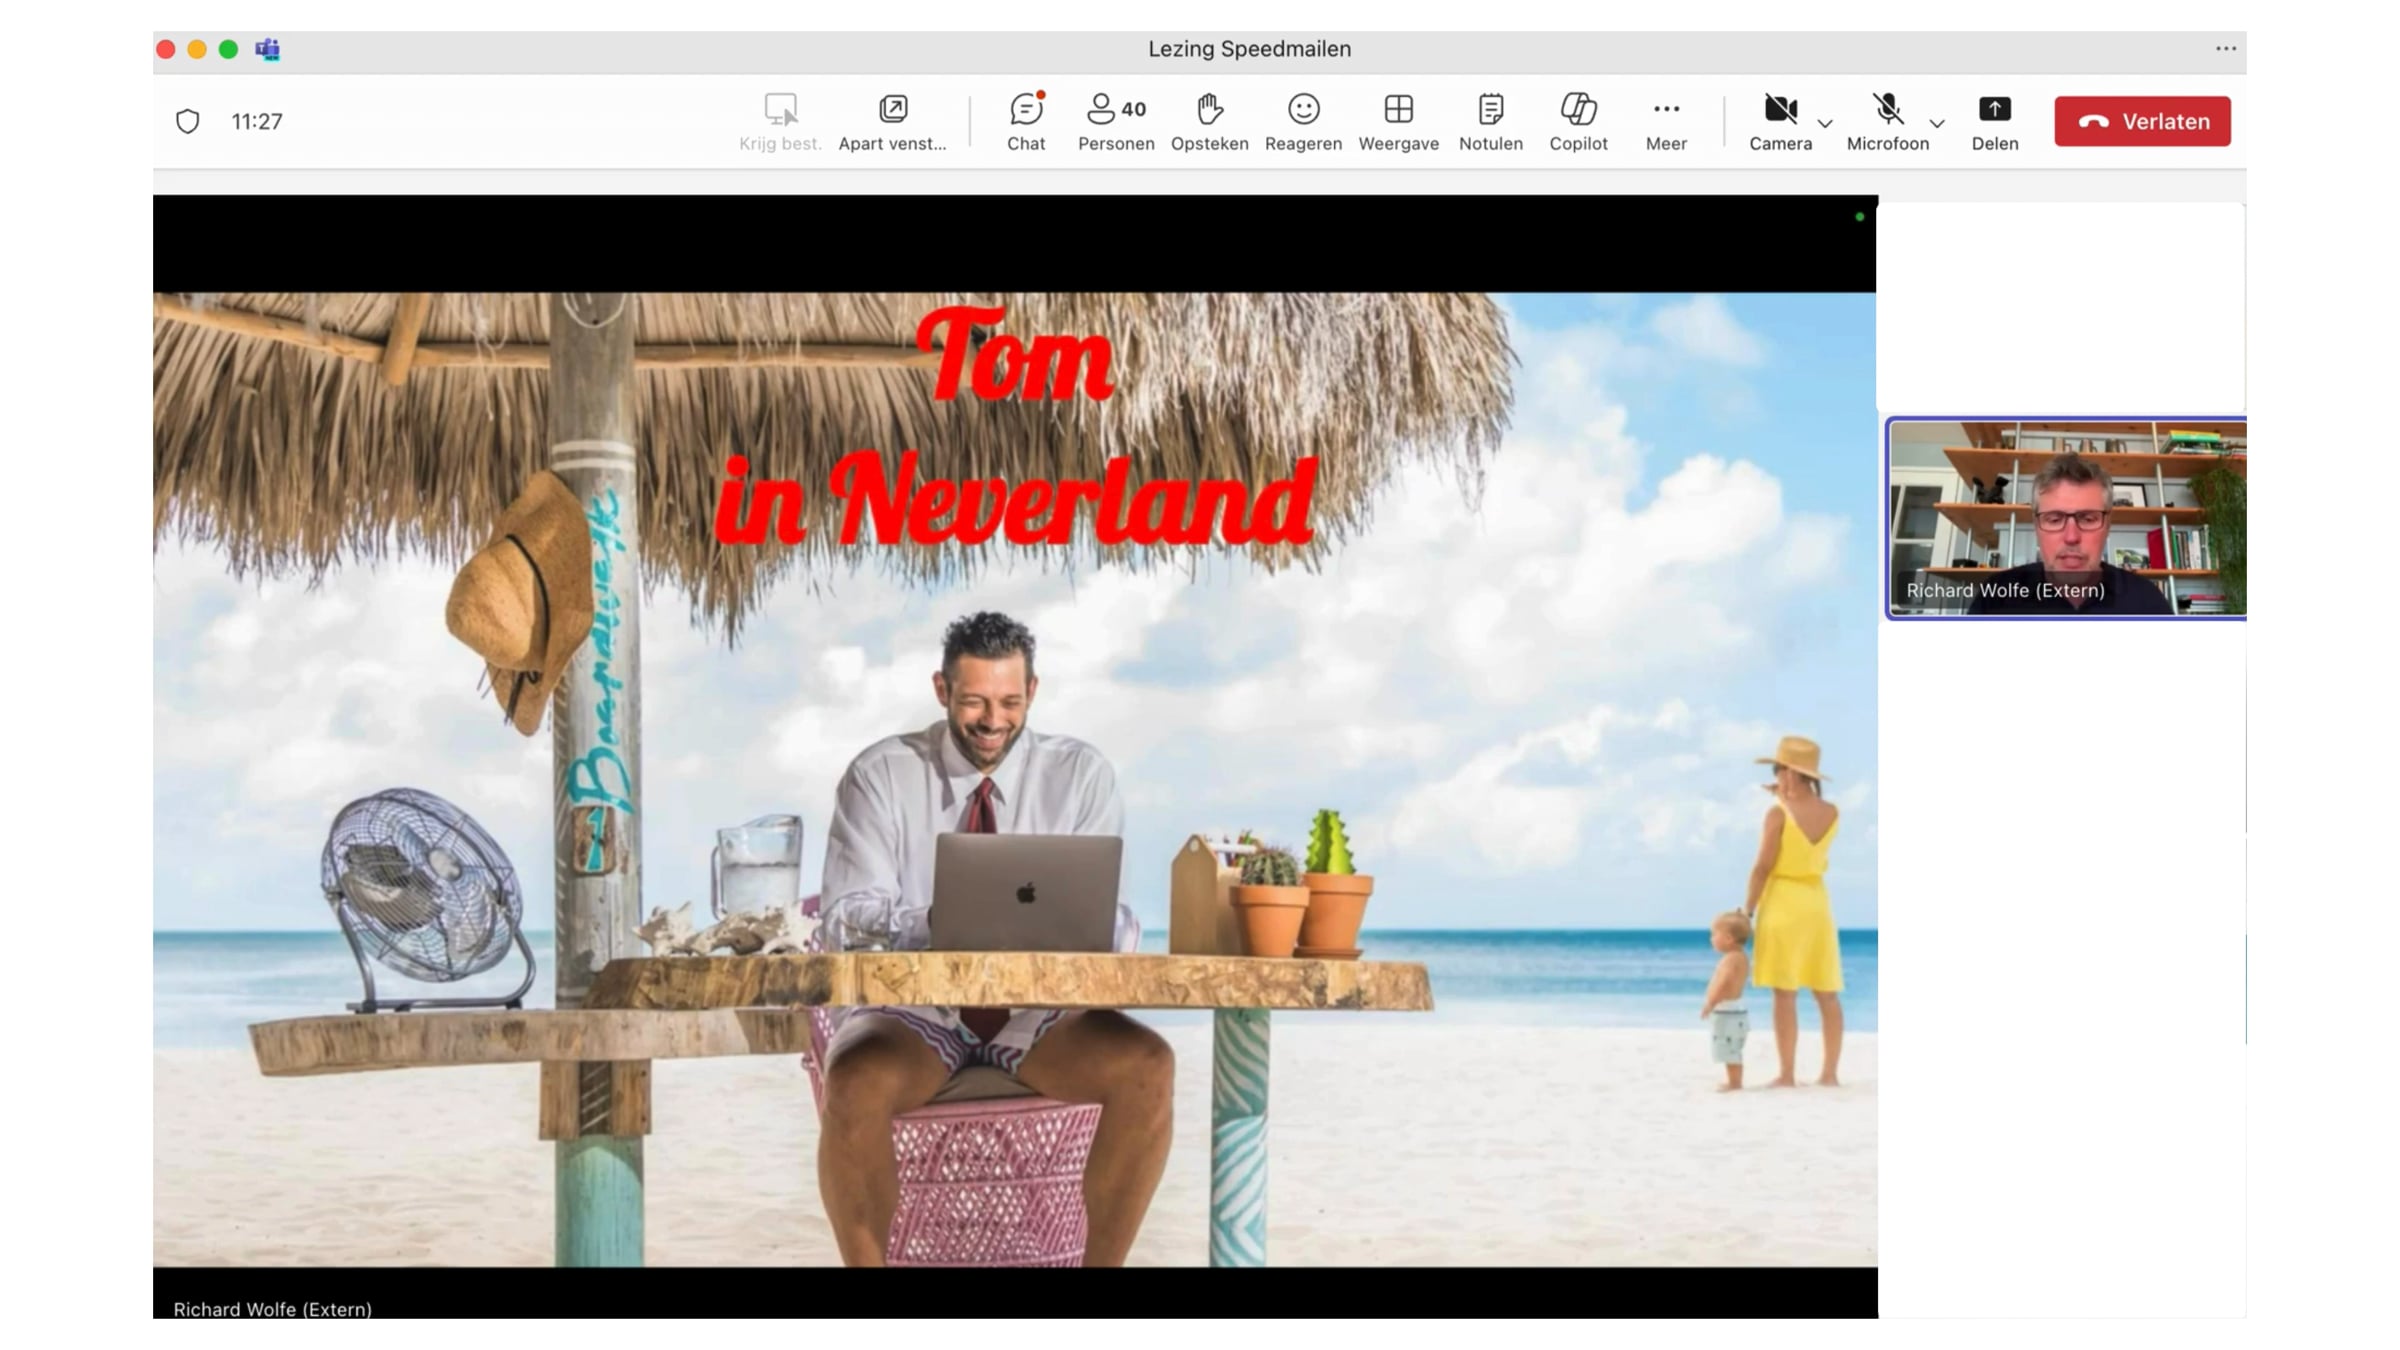Screen dimensions: 2400x1350
Task: Click the shield meeting security icon
Action: pyautogui.click(x=188, y=121)
